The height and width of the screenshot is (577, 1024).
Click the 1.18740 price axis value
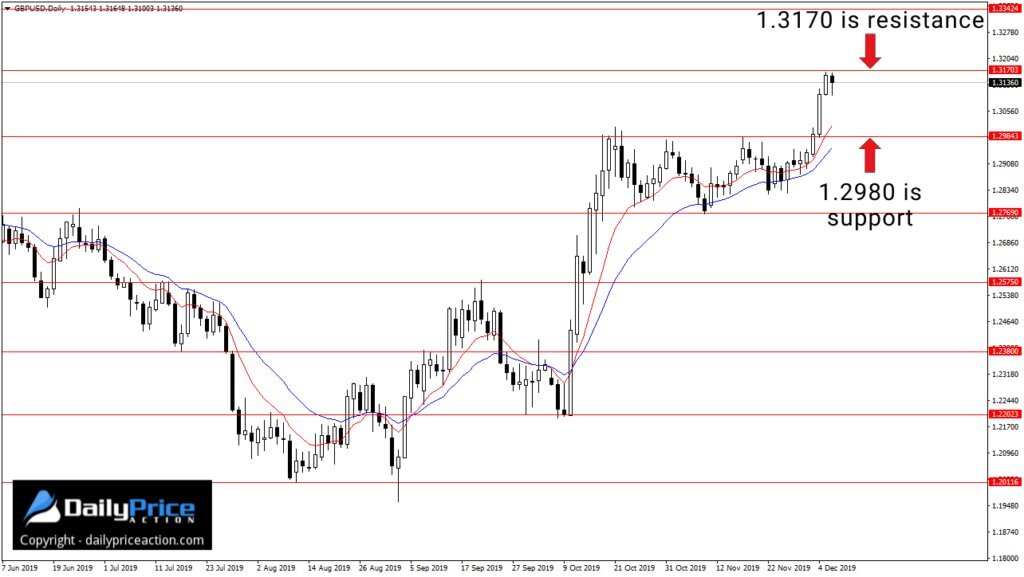click(1005, 533)
